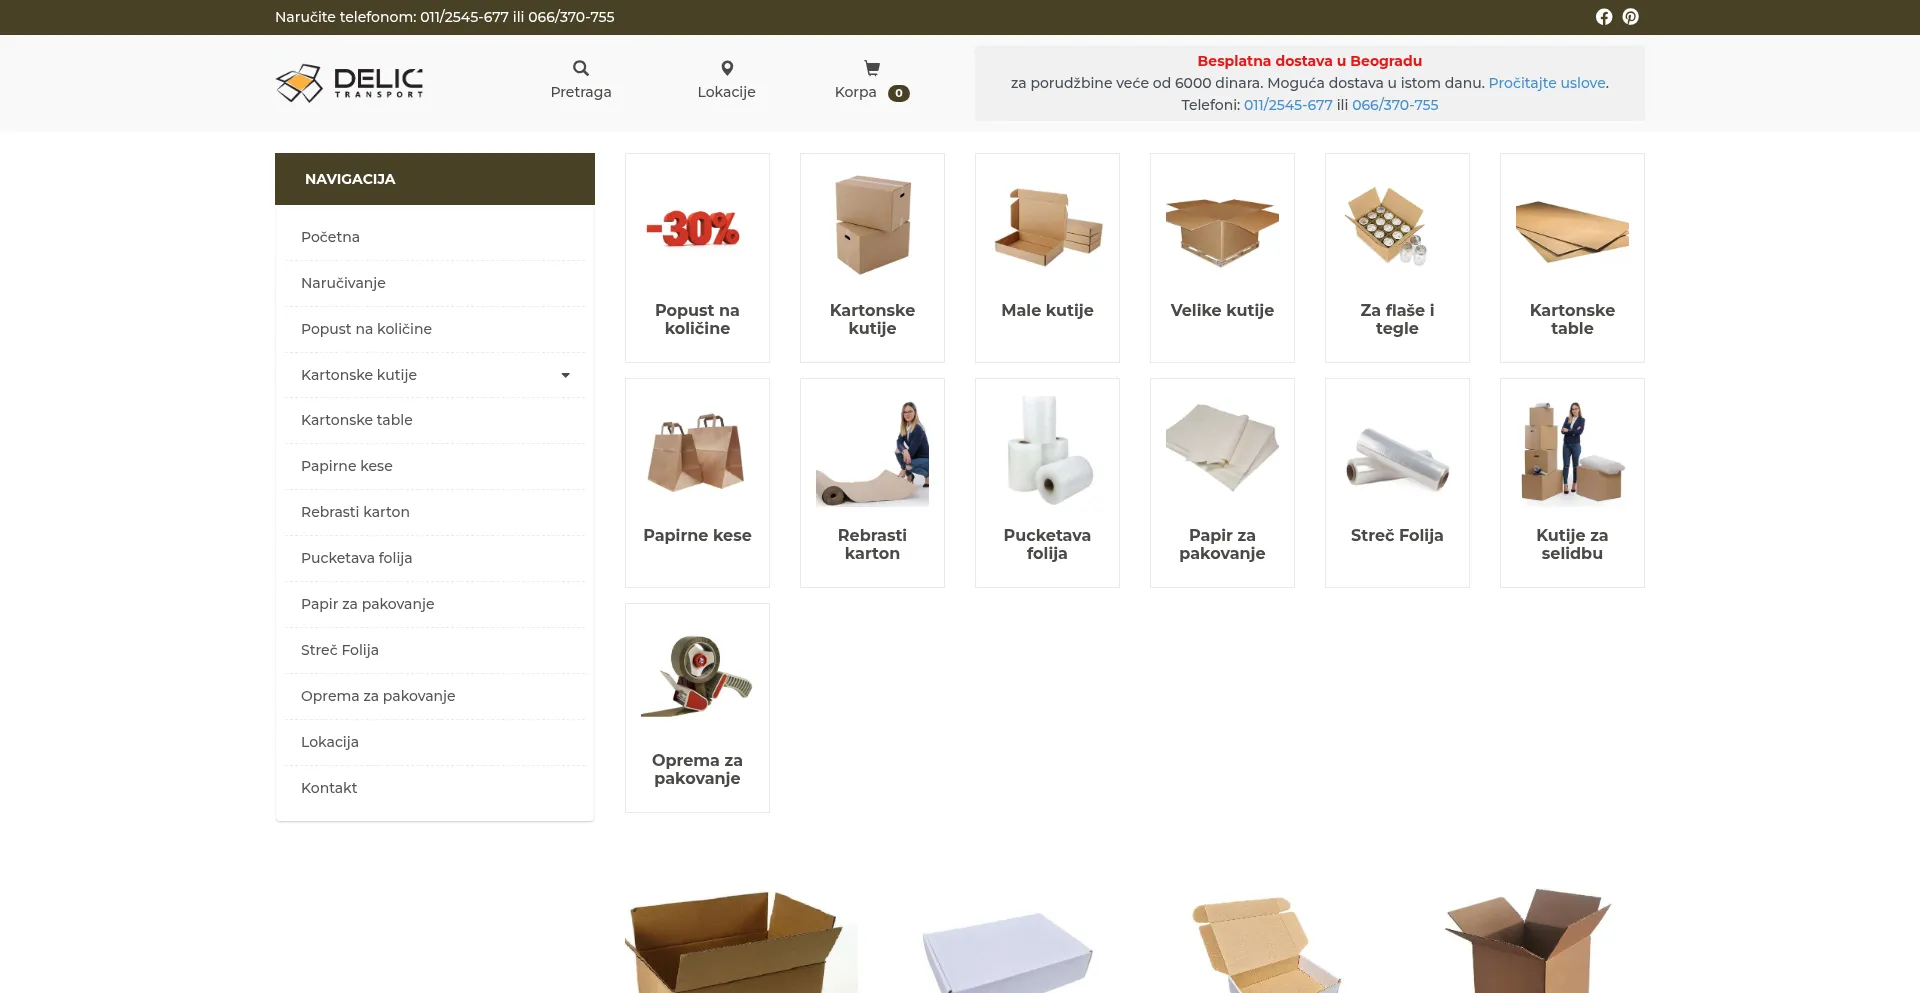Click the Pretraga magnifier search icon

coord(581,68)
